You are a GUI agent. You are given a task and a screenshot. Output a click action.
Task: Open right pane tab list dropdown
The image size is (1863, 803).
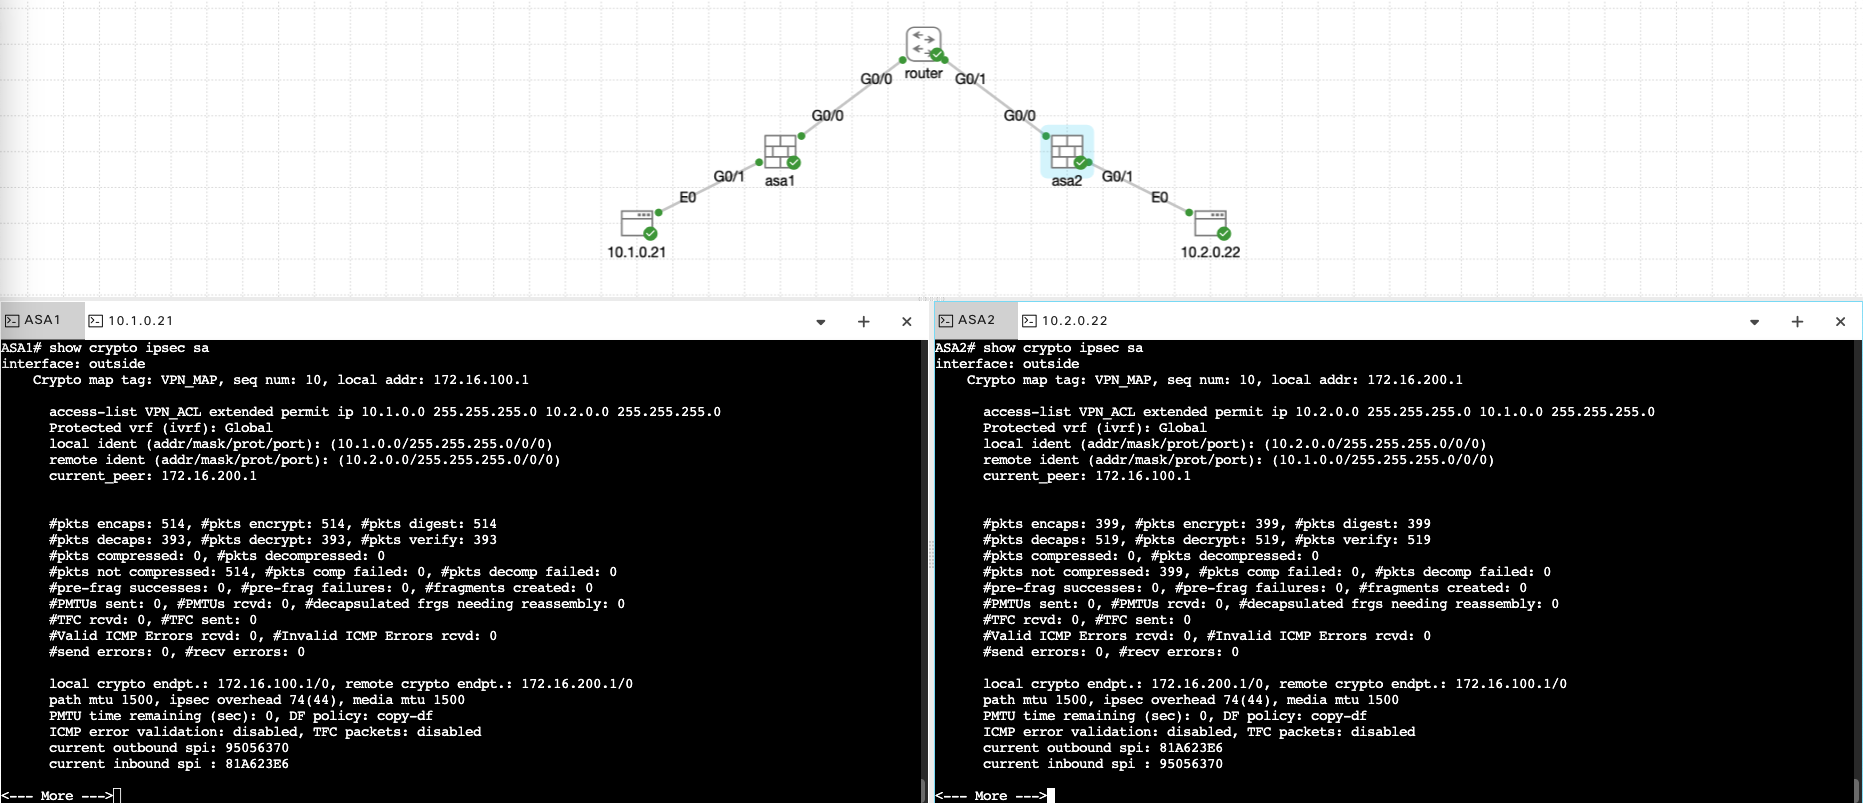tap(1754, 322)
